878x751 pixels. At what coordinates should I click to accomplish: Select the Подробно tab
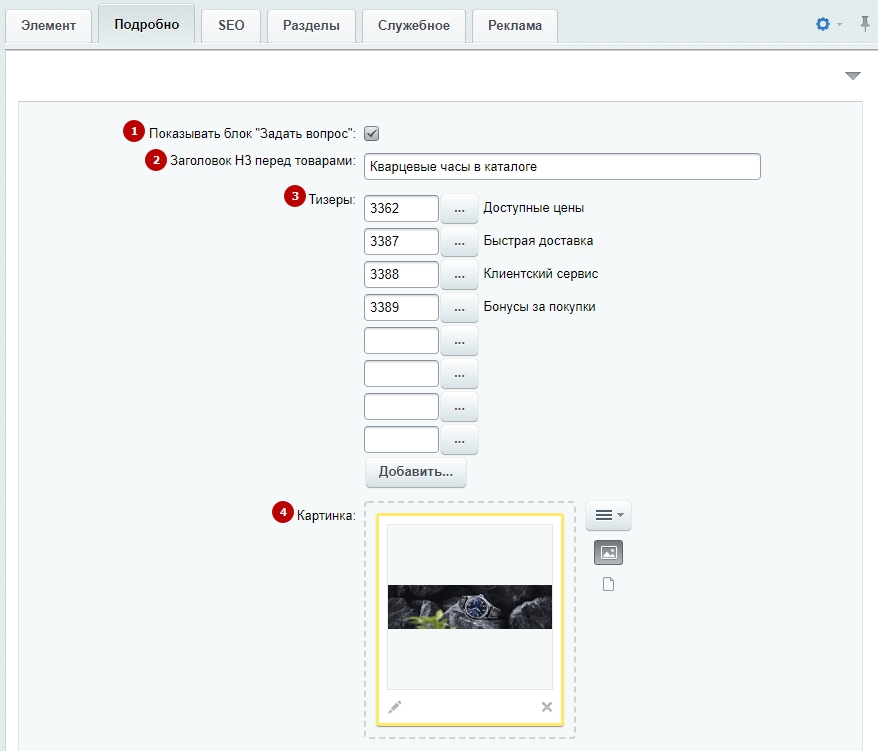pyautogui.click(x=147, y=24)
